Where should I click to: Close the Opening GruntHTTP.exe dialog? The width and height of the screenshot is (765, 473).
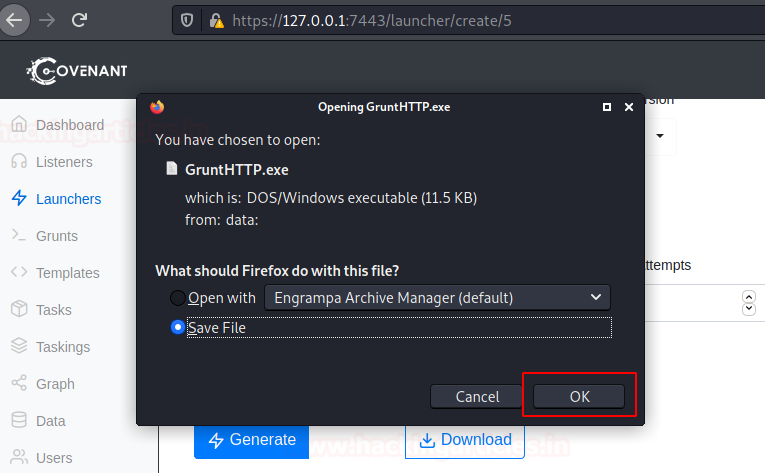pyautogui.click(x=629, y=107)
